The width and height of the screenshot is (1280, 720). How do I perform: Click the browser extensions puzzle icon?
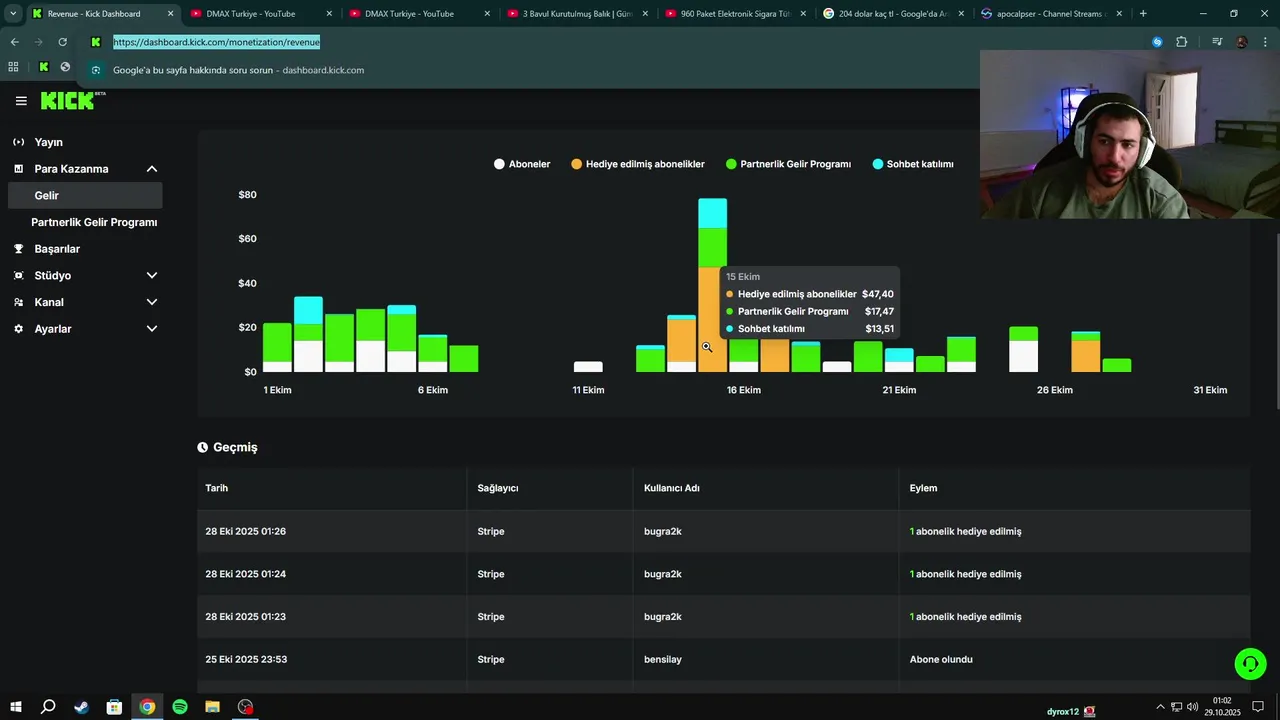coord(1182,42)
